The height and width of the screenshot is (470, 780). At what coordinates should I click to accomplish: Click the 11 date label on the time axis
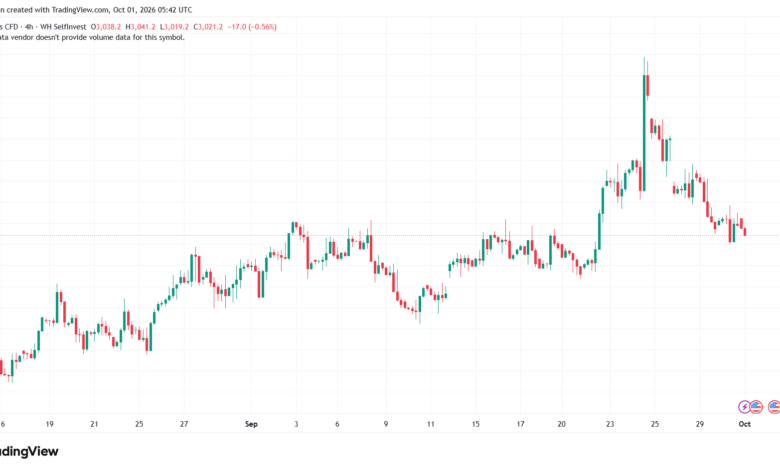tap(430, 424)
